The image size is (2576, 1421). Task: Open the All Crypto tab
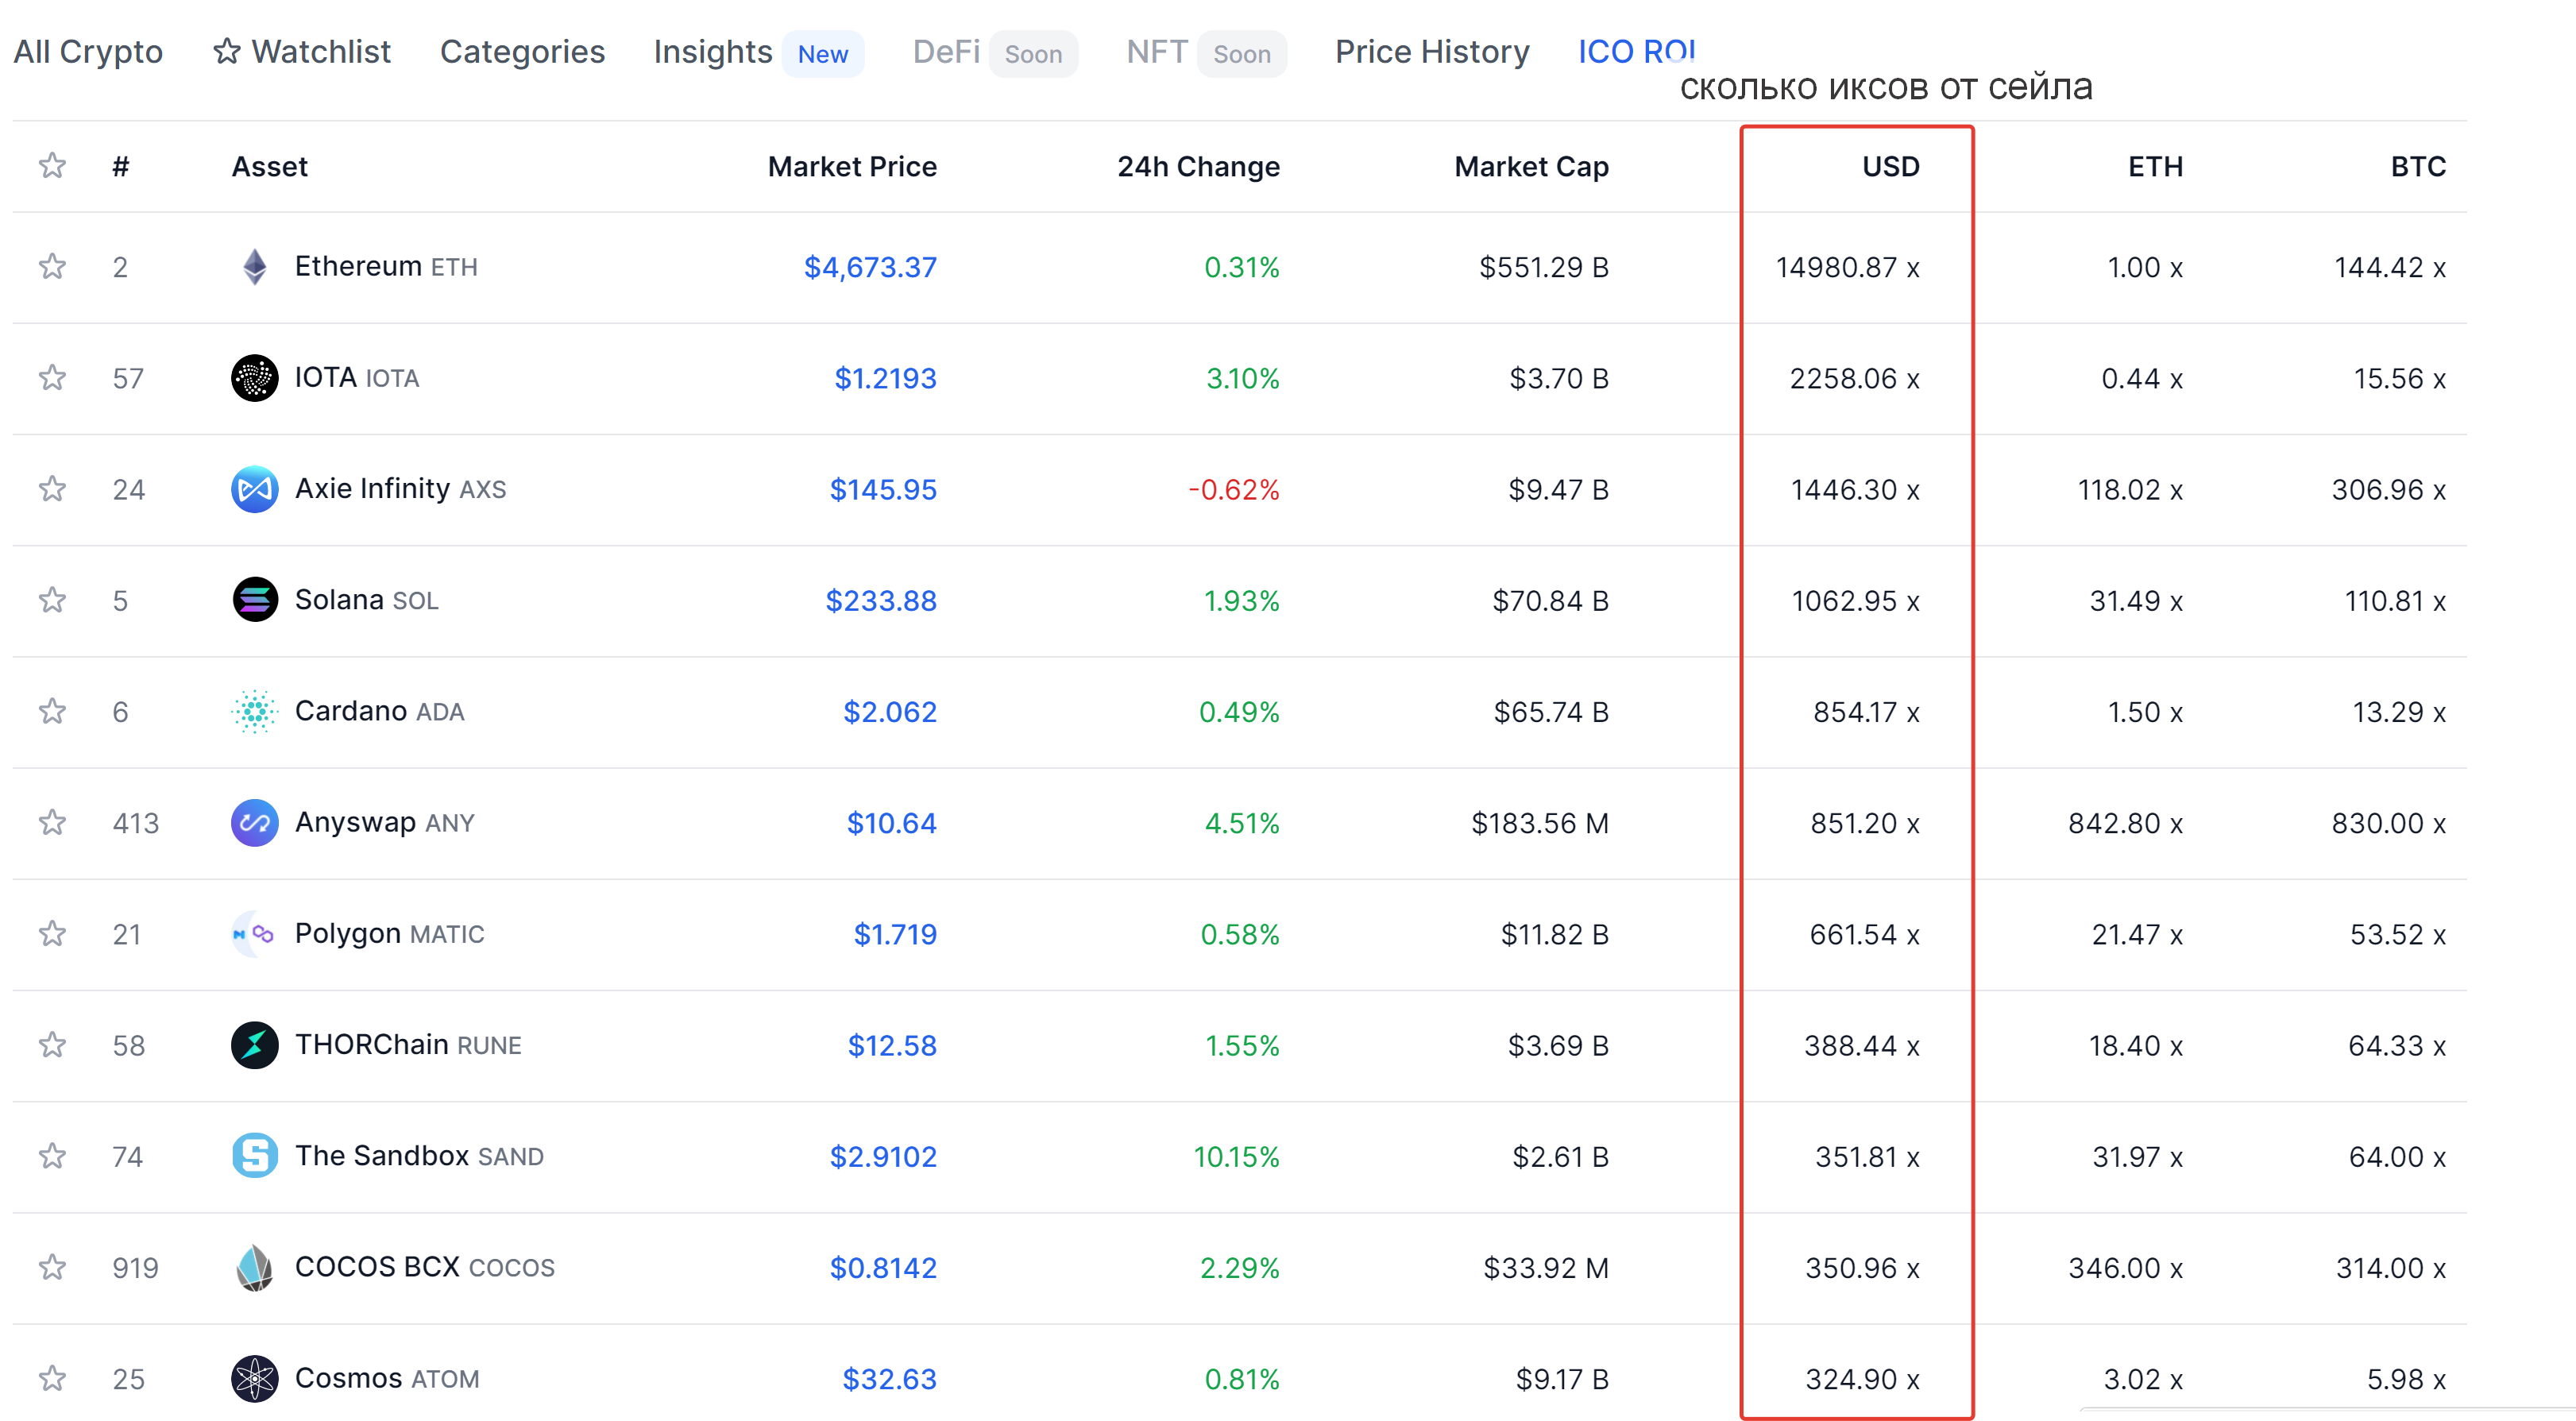pyautogui.click(x=88, y=52)
